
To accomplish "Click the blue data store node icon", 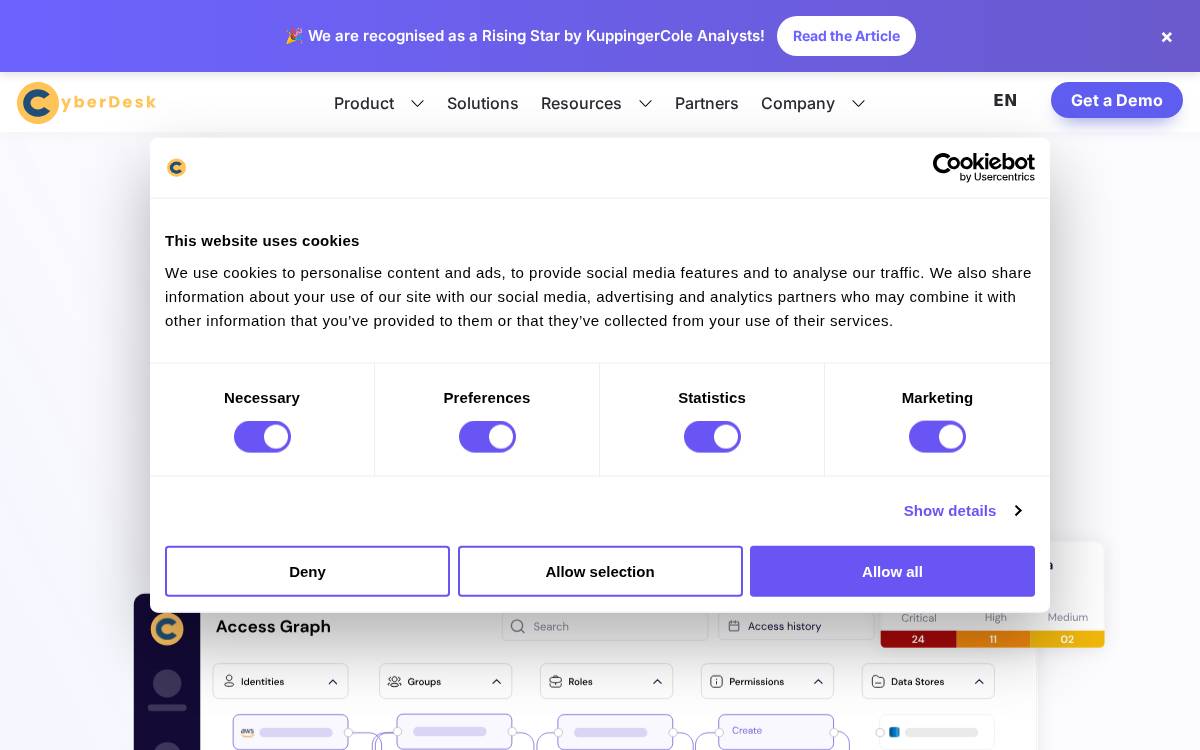I will (894, 732).
